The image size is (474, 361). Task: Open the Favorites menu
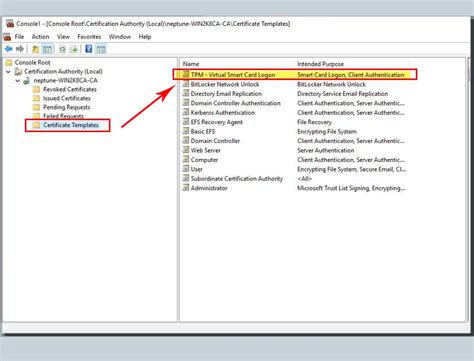(89, 37)
